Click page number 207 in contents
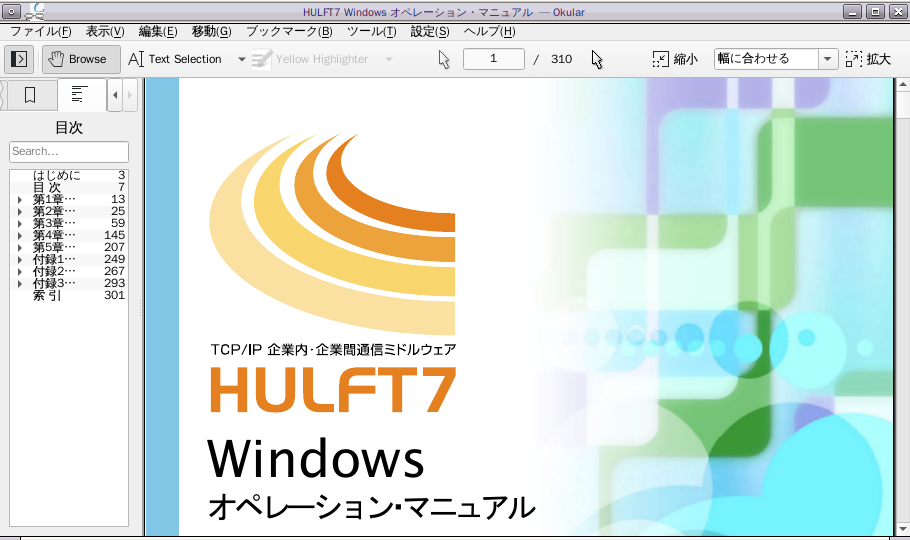The height and width of the screenshot is (540, 910). pos(114,247)
